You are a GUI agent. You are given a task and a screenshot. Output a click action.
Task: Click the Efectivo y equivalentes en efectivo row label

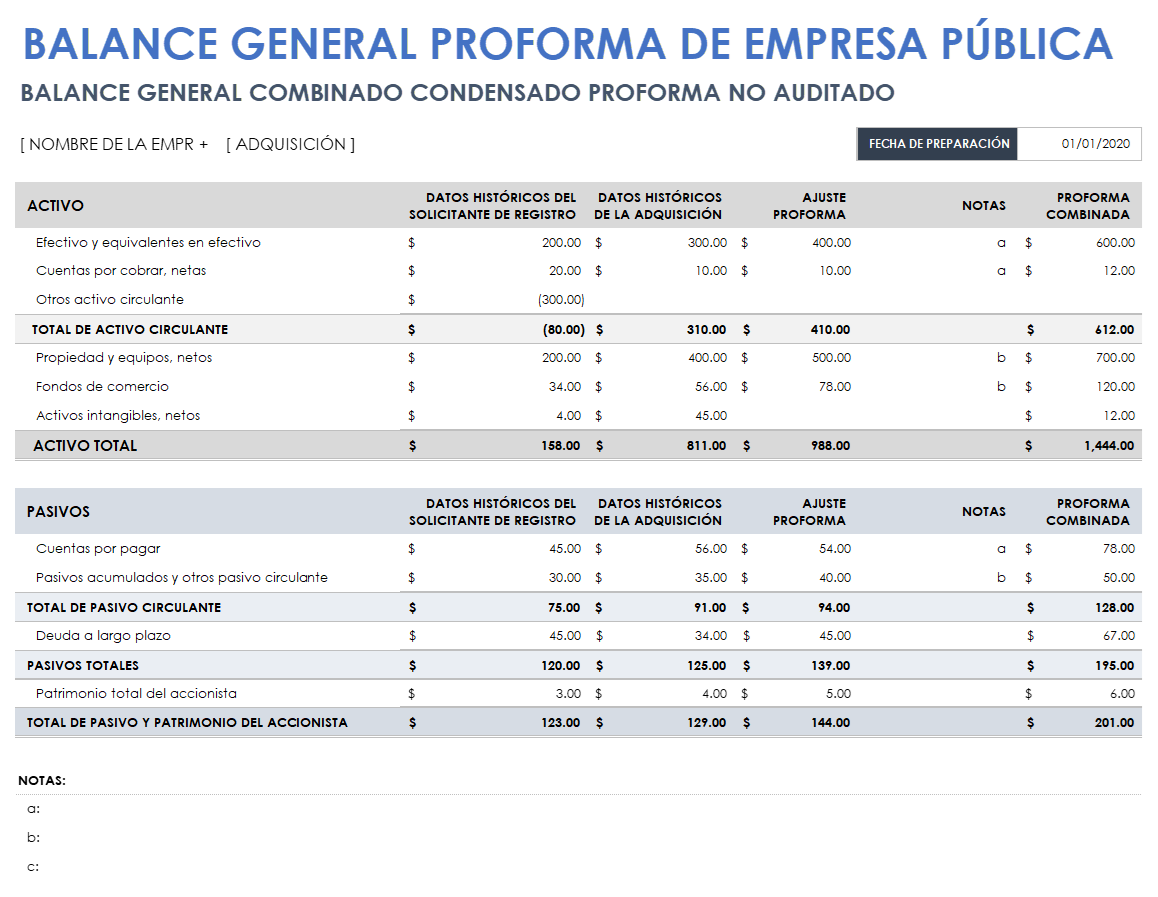(150, 242)
